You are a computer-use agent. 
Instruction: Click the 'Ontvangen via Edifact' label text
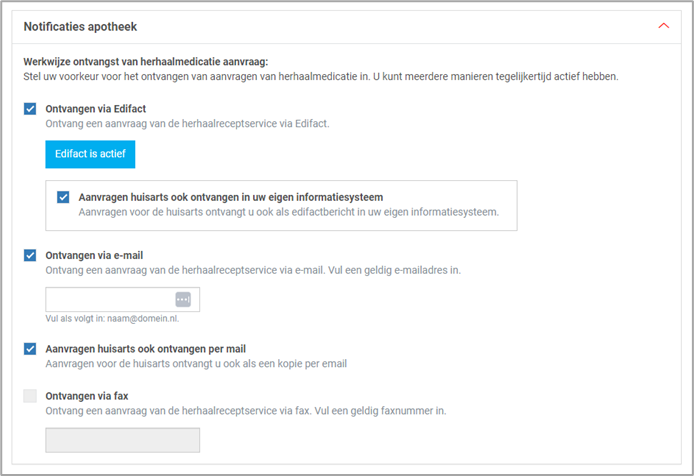pos(96,108)
